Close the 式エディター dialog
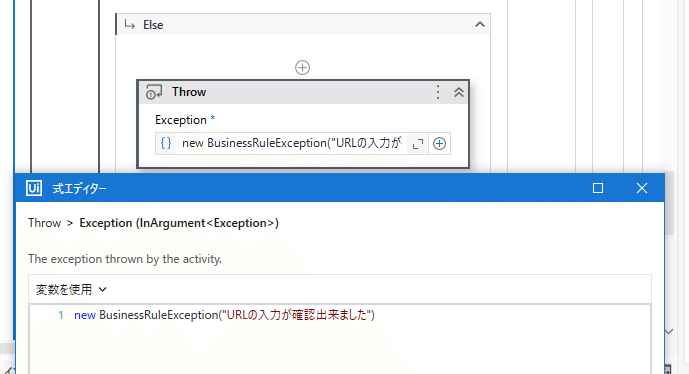The image size is (689, 374). 642,188
